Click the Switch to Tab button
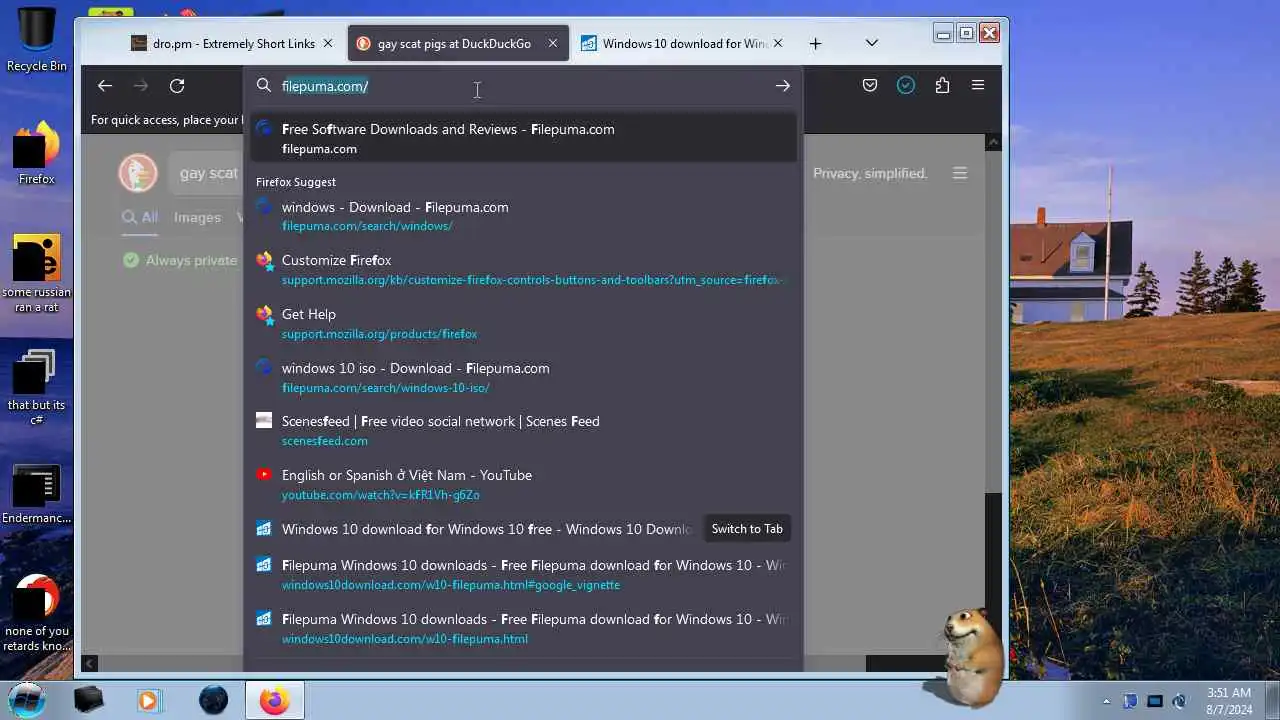The image size is (1280, 720). tap(747, 529)
